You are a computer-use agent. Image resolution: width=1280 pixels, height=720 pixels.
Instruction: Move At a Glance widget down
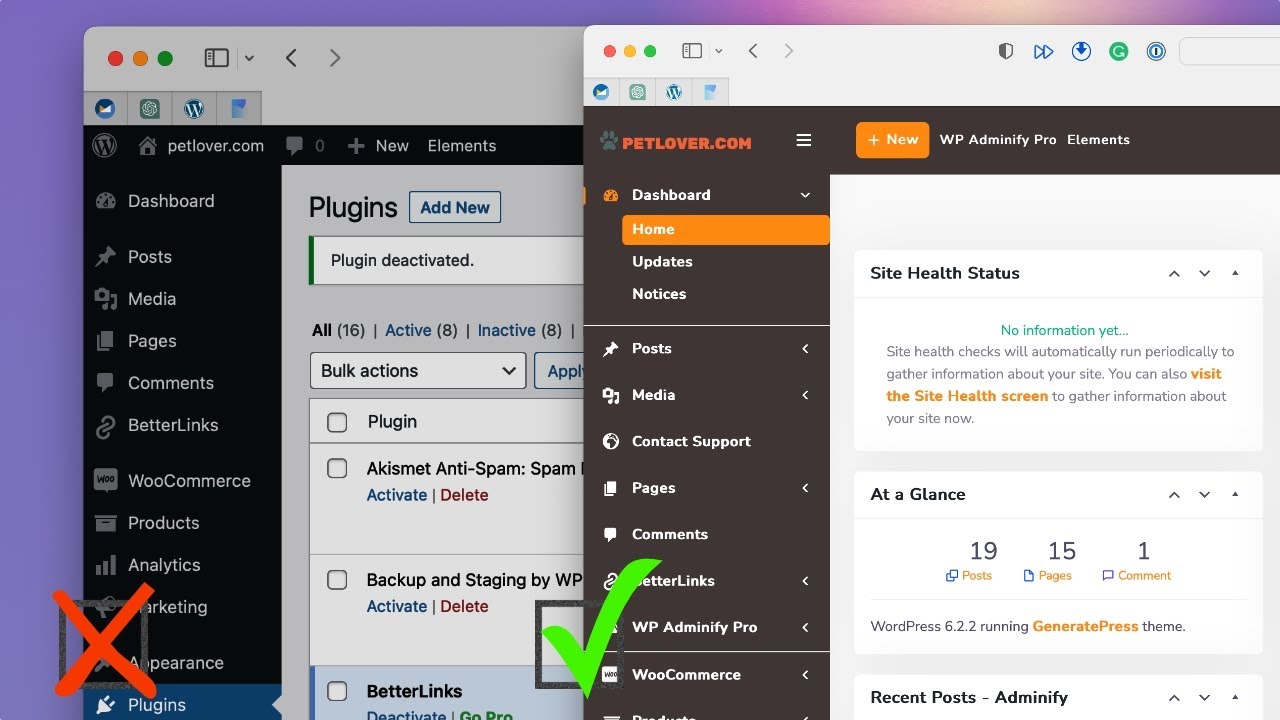click(1205, 494)
